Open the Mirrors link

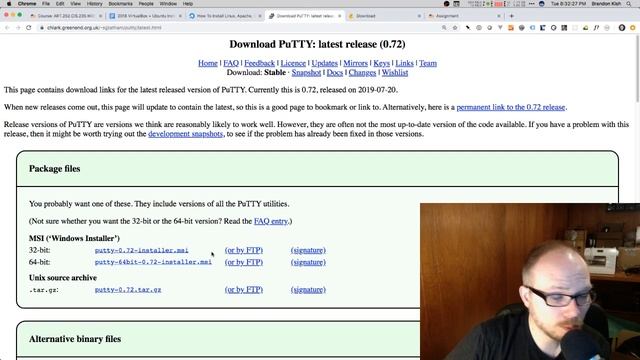tap(356, 63)
